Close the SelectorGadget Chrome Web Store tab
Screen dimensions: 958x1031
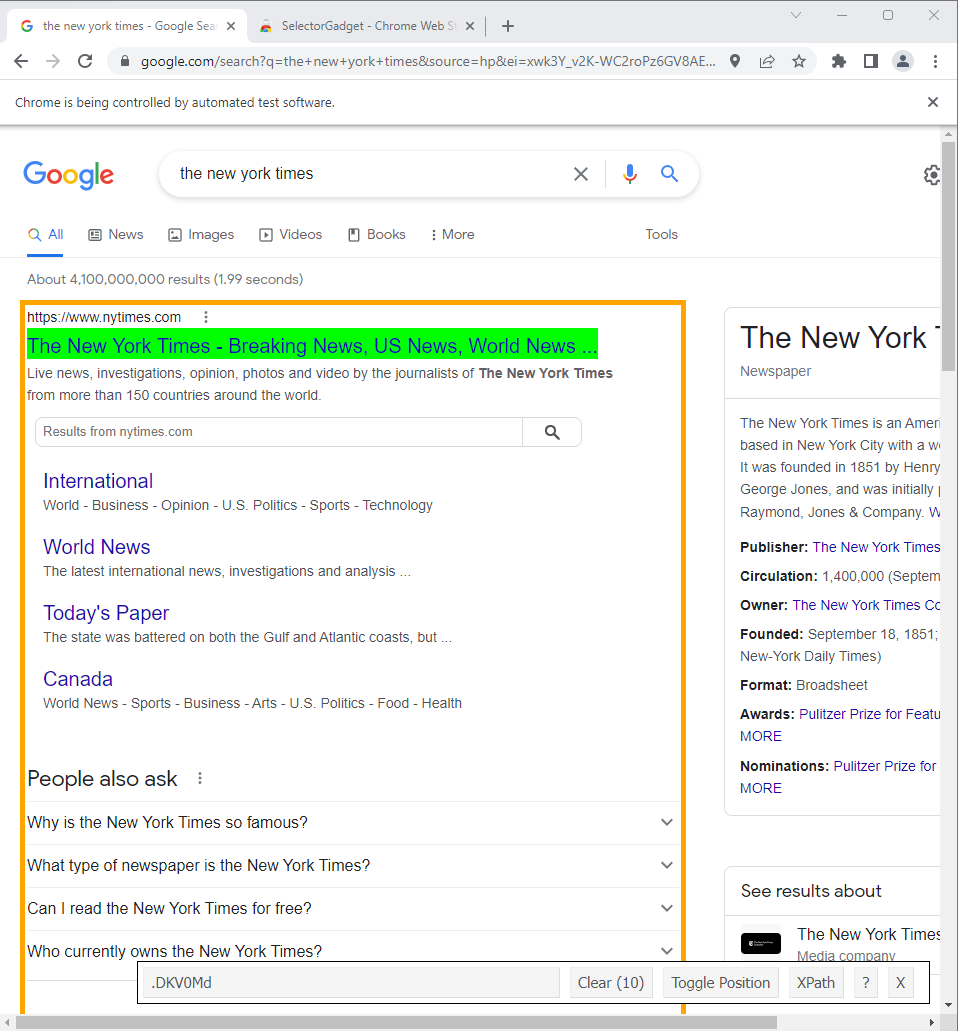(469, 26)
